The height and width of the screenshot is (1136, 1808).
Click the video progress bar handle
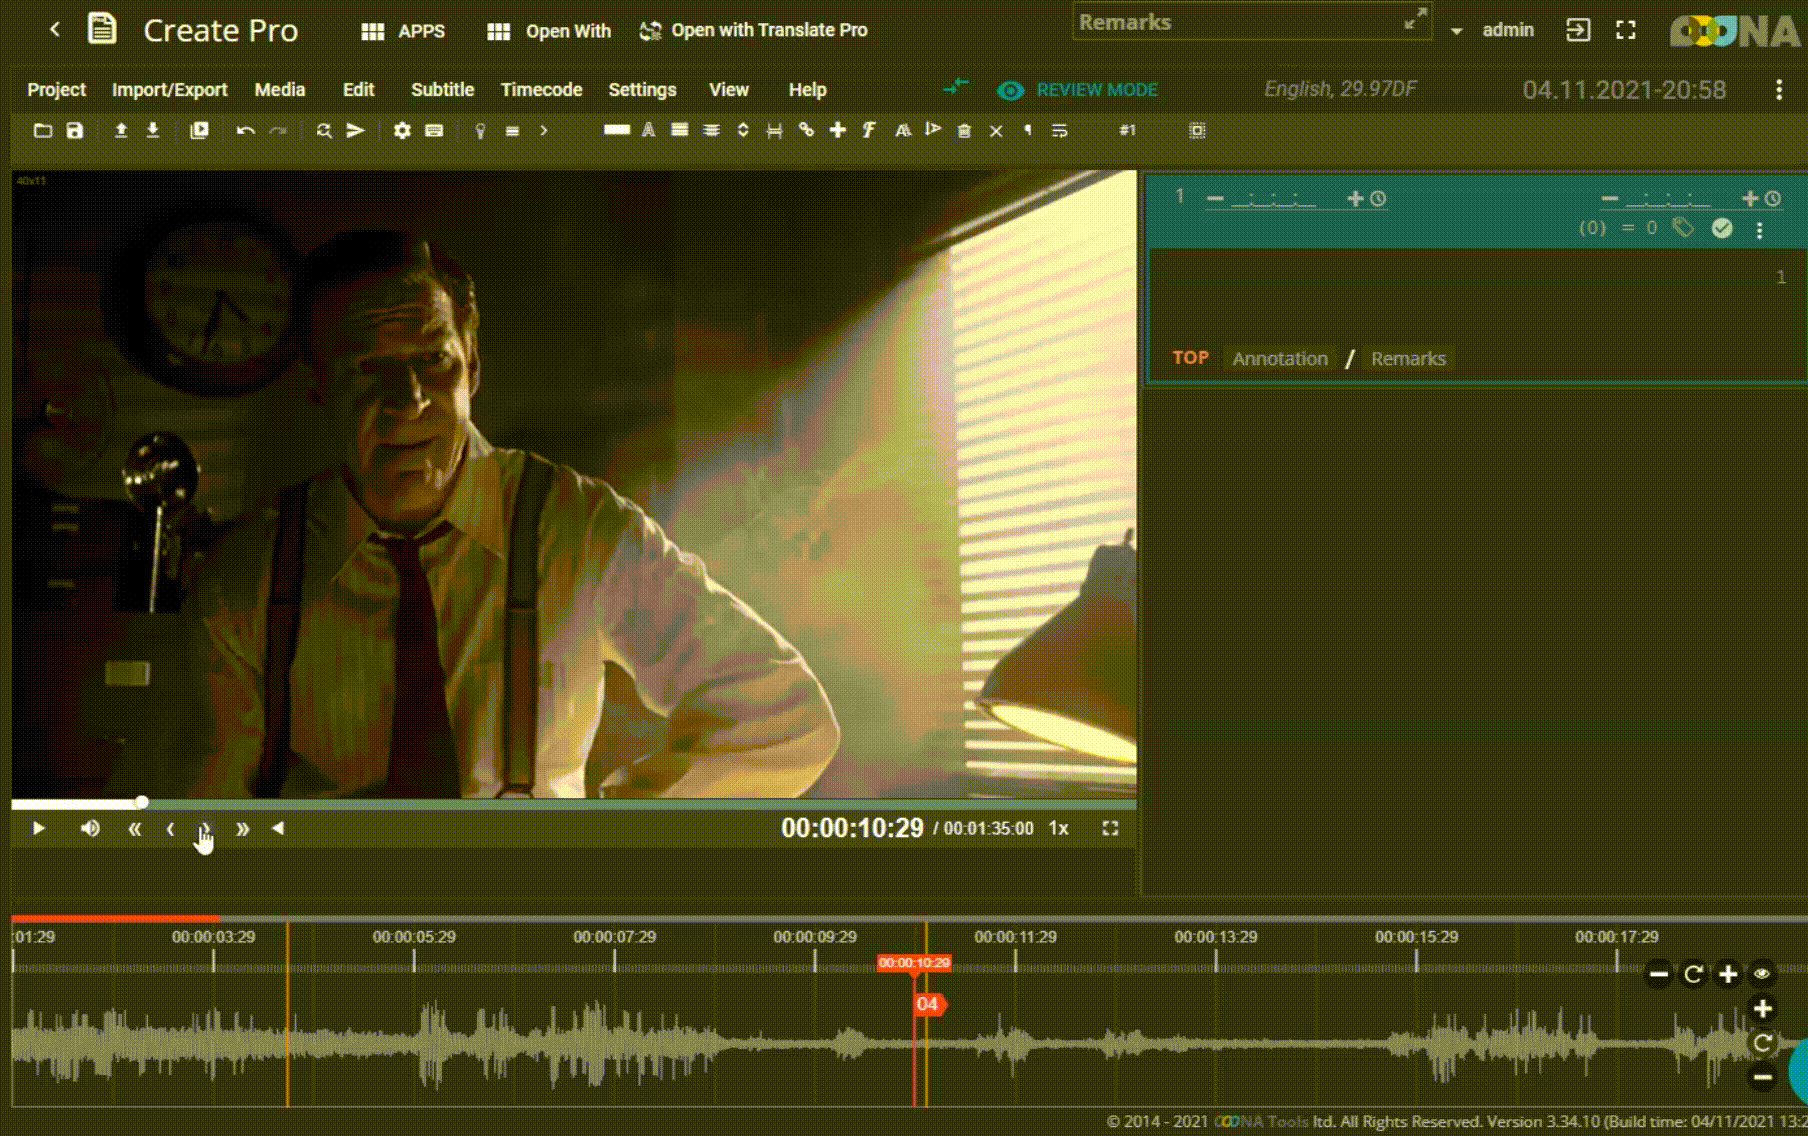pyautogui.click(x=142, y=802)
